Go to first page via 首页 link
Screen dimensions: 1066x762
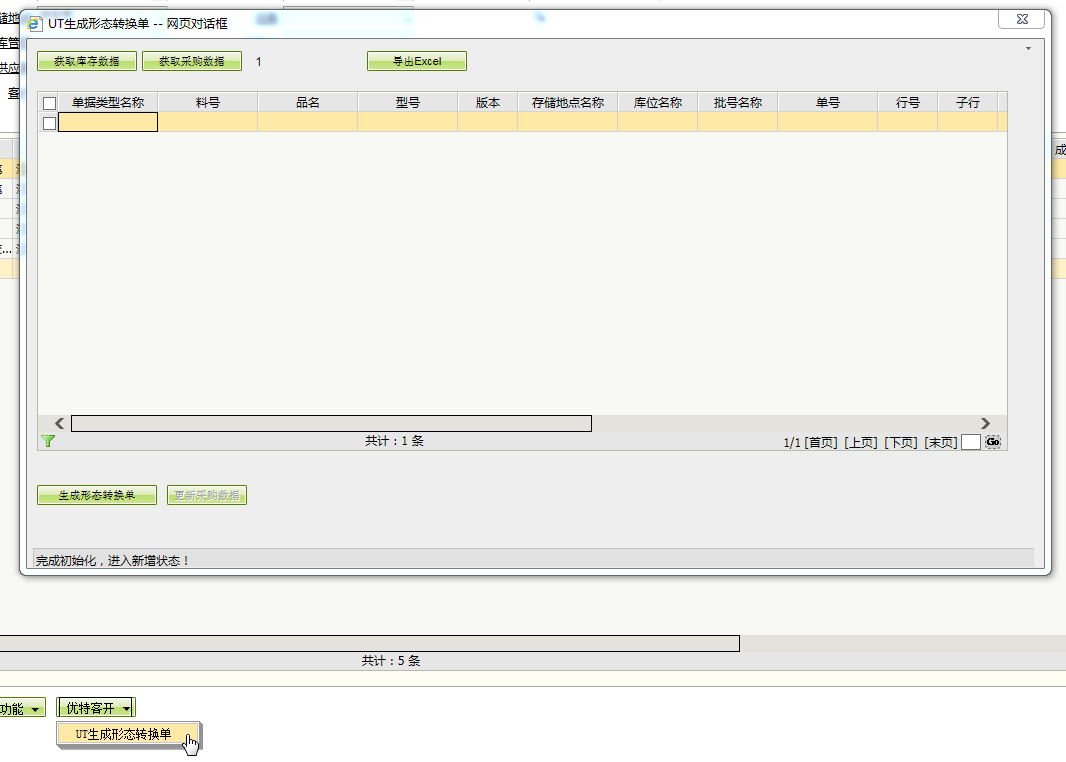(822, 443)
